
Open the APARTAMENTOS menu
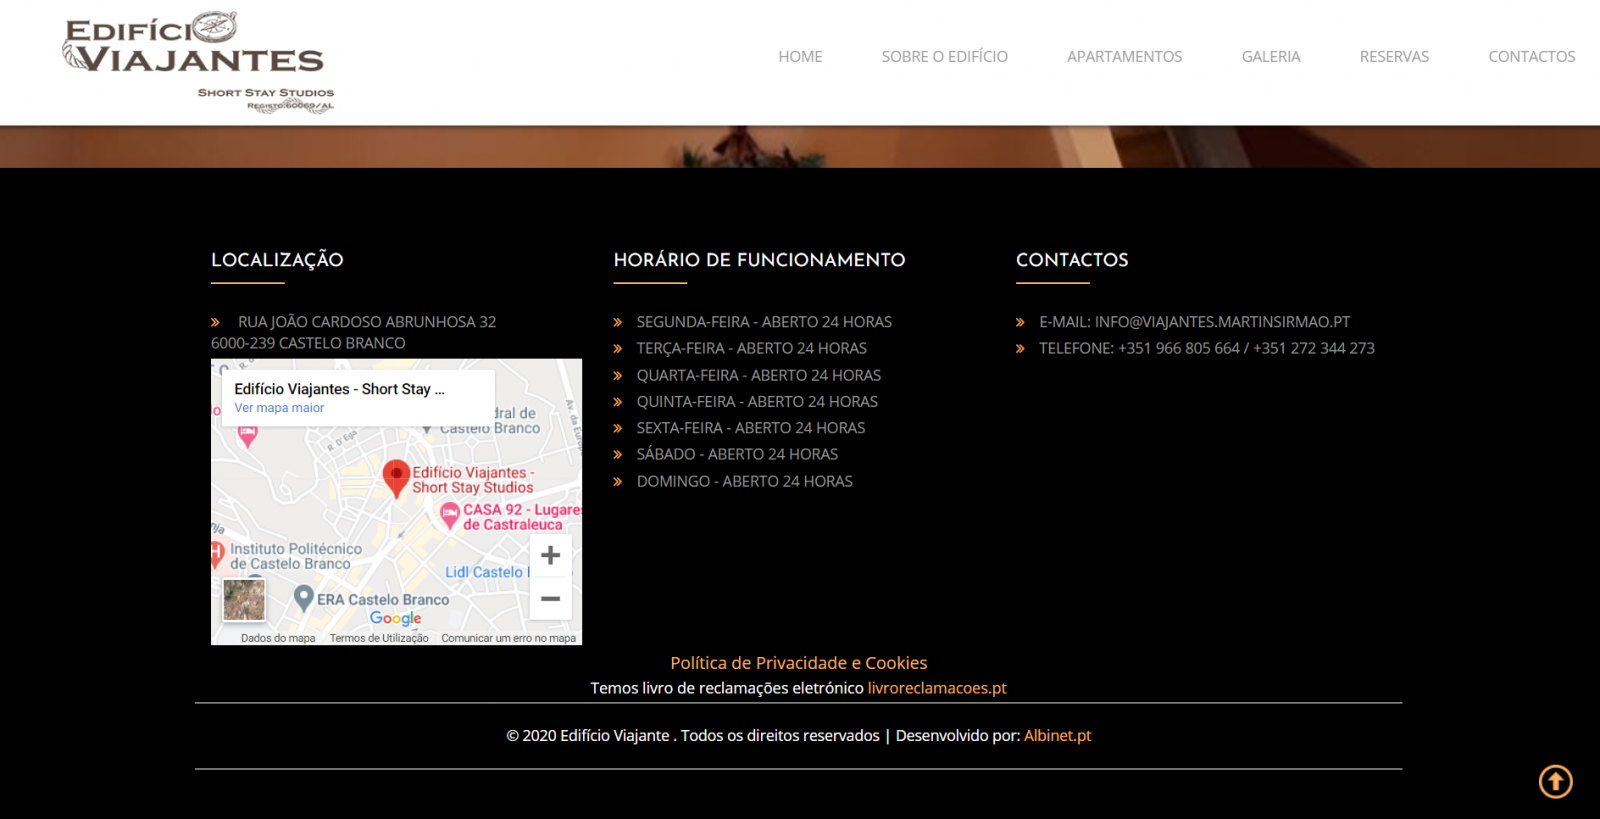[x=1124, y=57]
